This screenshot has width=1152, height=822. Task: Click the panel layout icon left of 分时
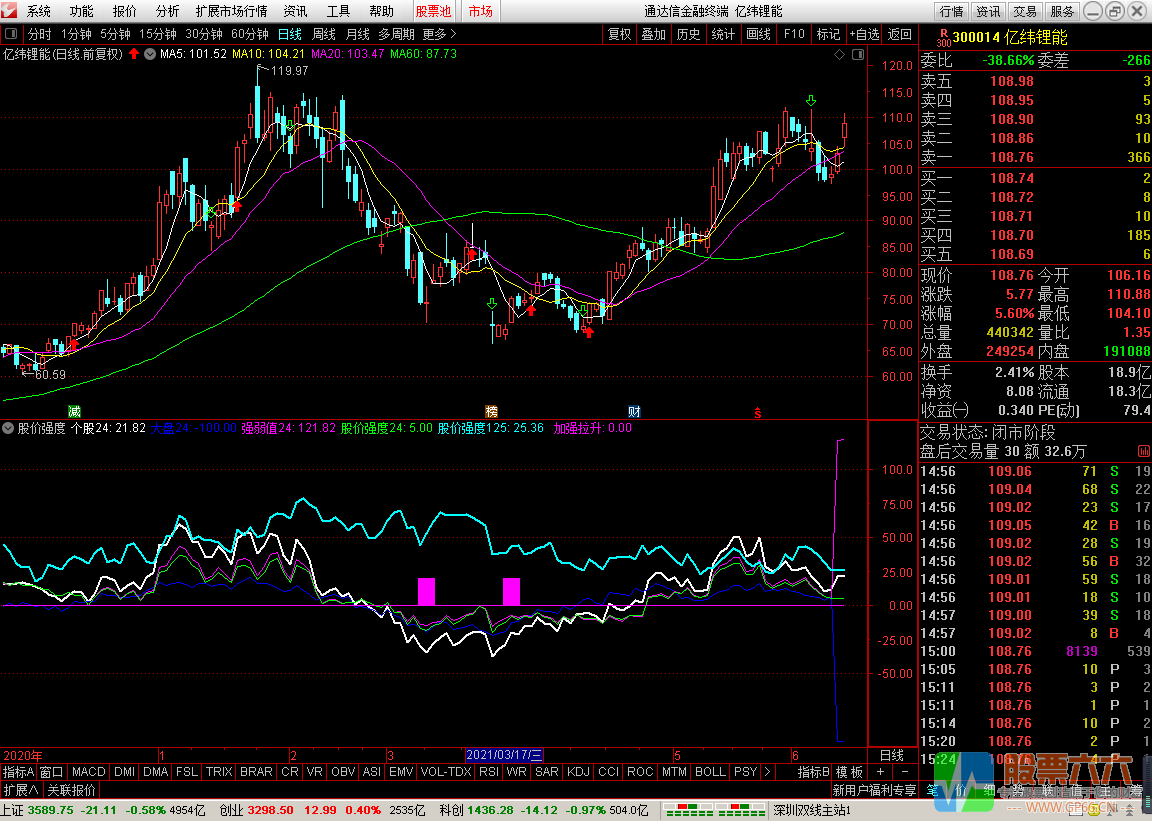point(11,34)
